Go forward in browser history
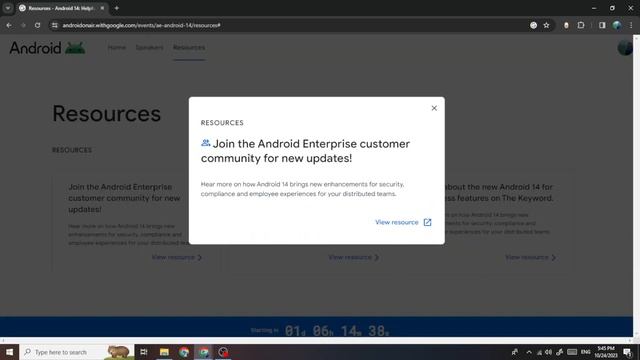This screenshot has height=360, width=640. (23, 25)
